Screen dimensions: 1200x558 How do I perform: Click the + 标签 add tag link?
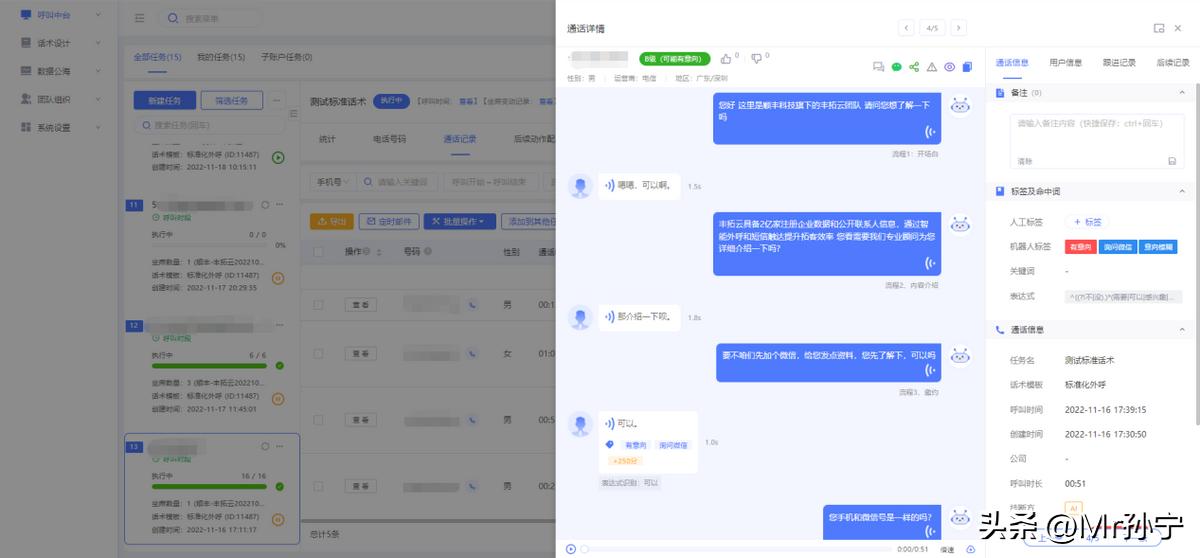click(x=1087, y=222)
